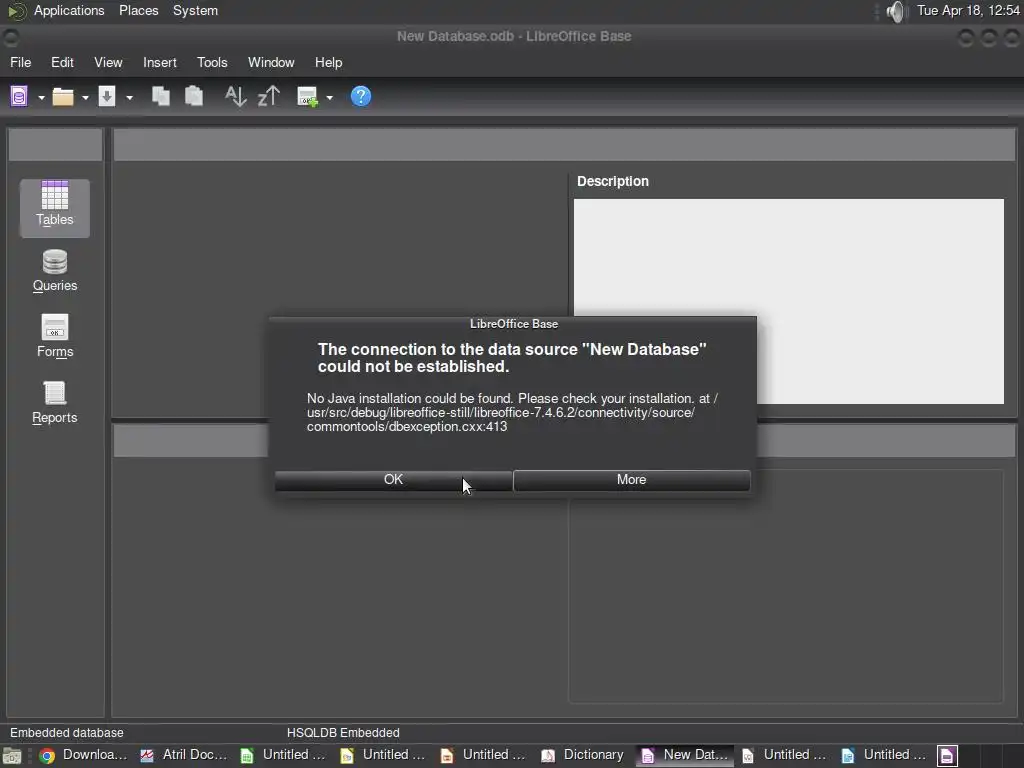Click the Open folder toolbar icon
The image size is (1024, 768).
click(63, 97)
